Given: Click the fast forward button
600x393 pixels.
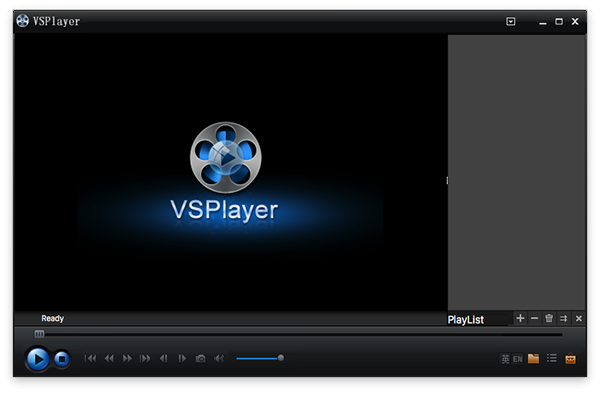Looking at the screenshot, I should [127, 359].
